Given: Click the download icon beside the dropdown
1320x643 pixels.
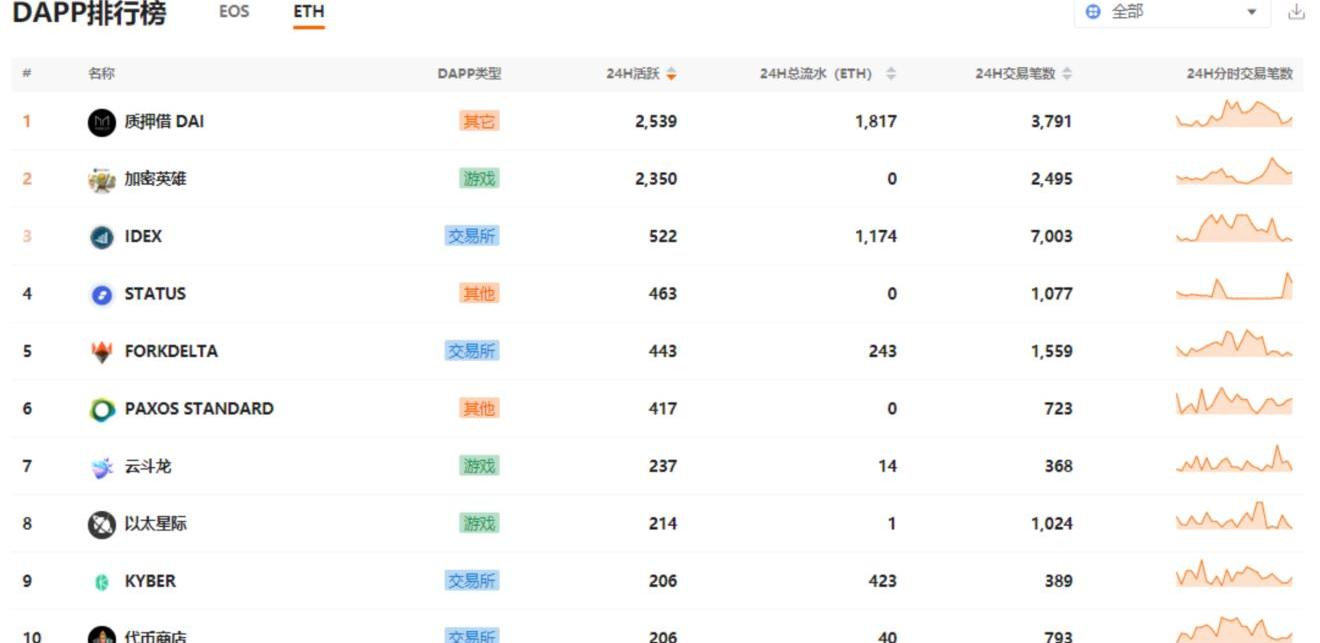Looking at the screenshot, I should tap(1297, 12).
